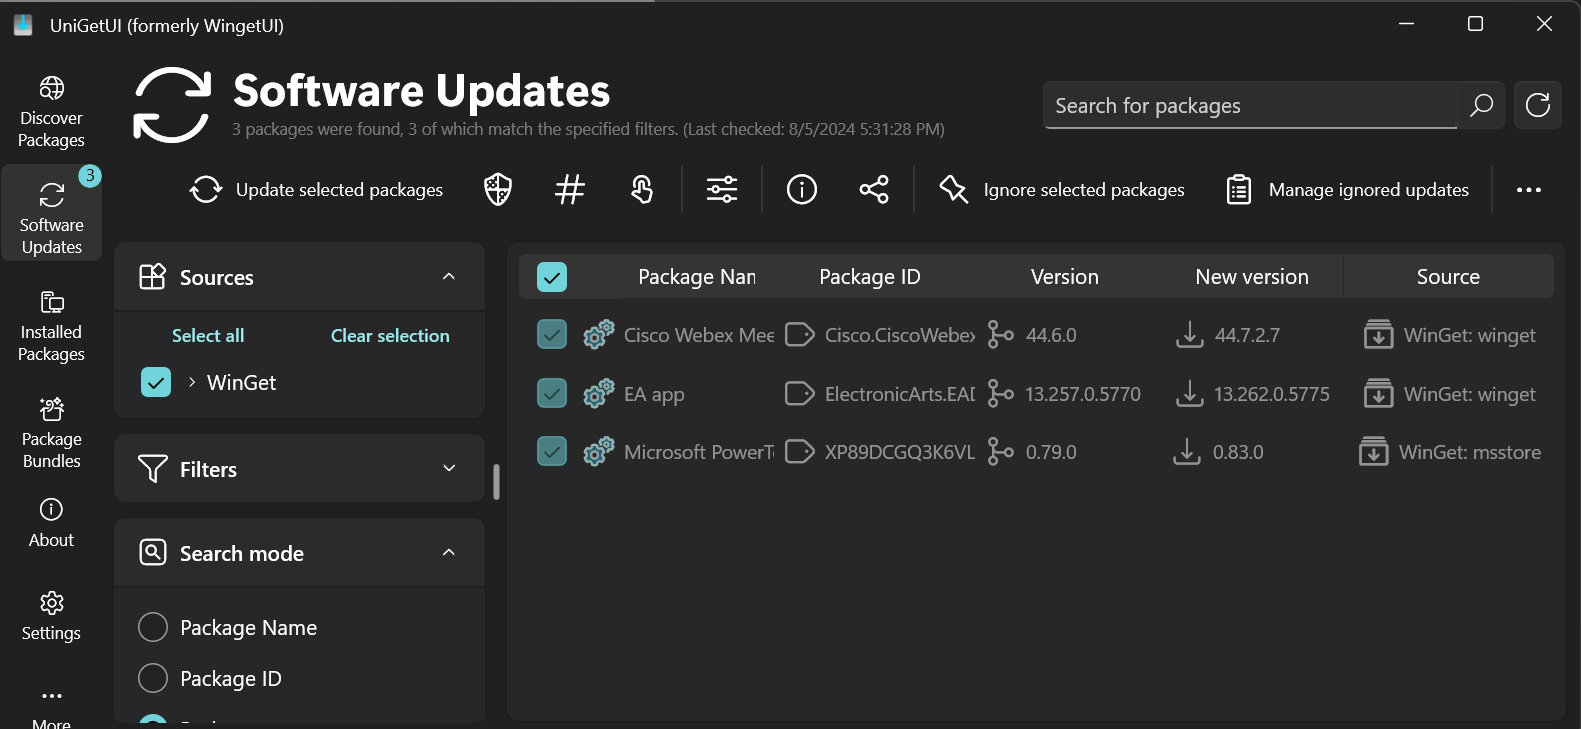The image size is (1581, 729).
Task: Click the tag icon beside Cisco.CiscoWebex ID
Action: click(800, 334)
